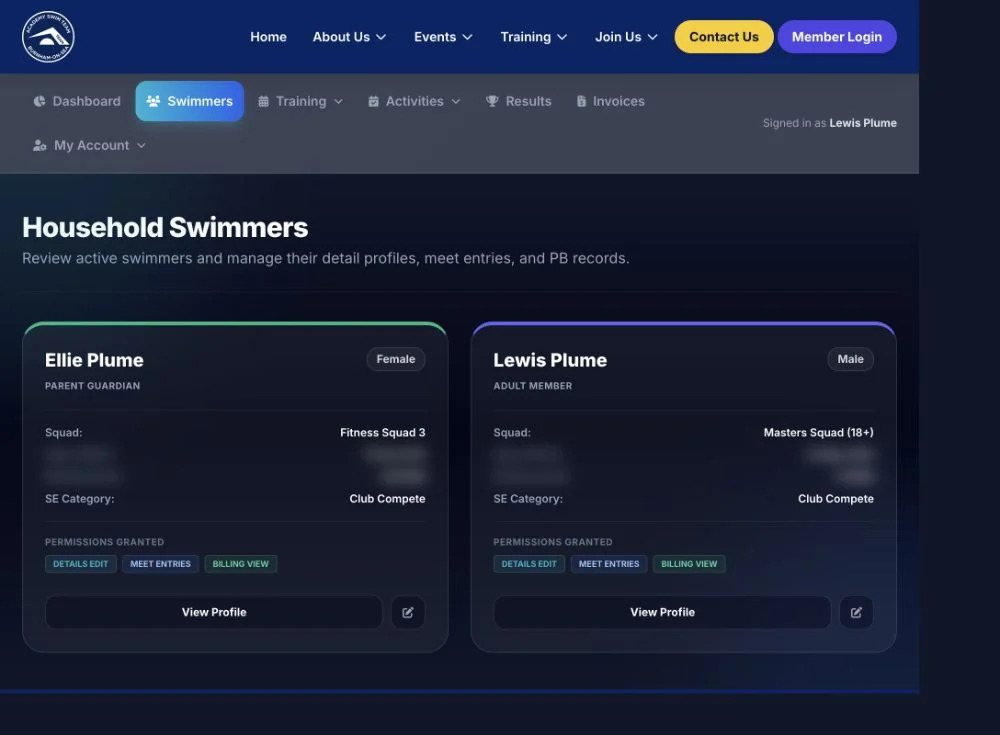Viewport: 1000px width, 735px height.
Task: Click Lewis's BILLING VIEW permission tag
Action: (689, 564)
